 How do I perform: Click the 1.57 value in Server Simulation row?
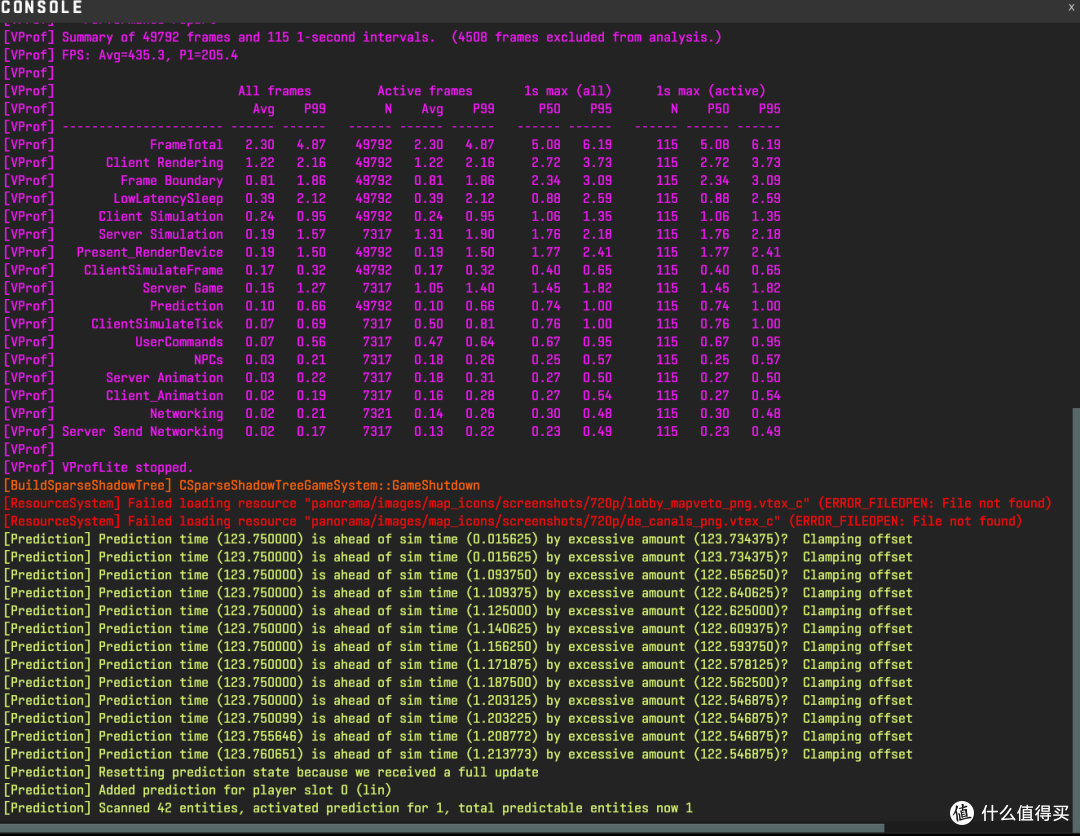point(311,234)
